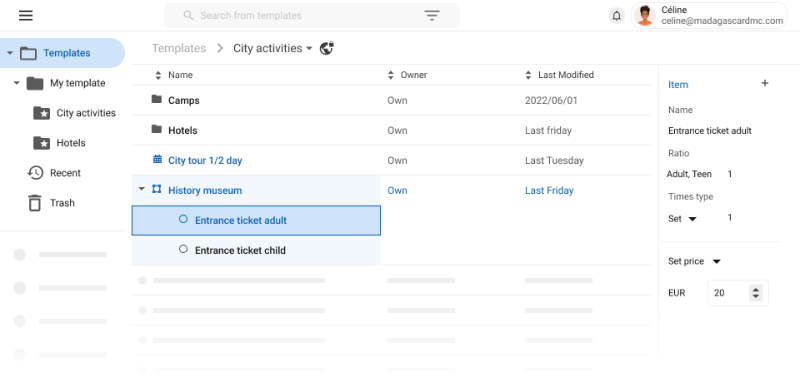Click the Hotels folder icon in the list

(x=157, y=130)
